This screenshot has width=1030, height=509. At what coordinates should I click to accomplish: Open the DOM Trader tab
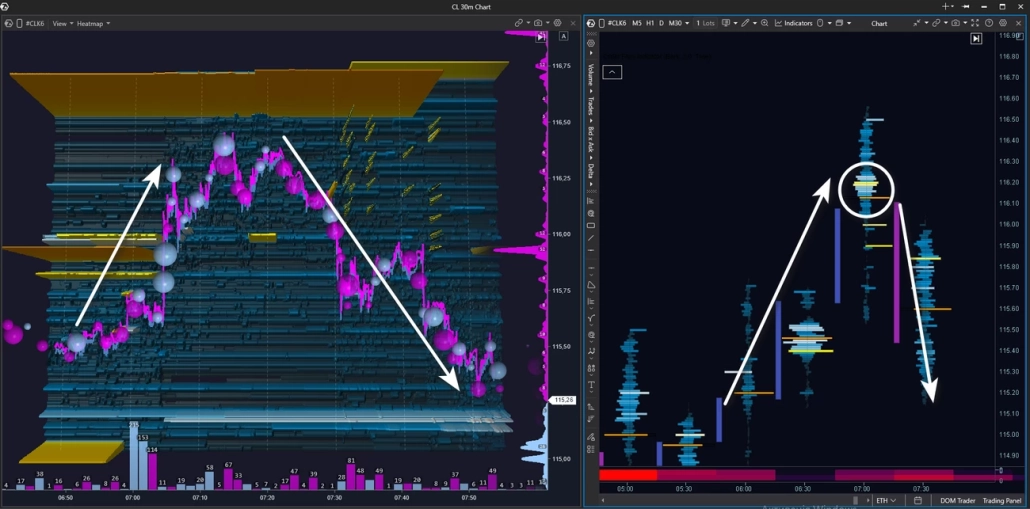[957, 500]
